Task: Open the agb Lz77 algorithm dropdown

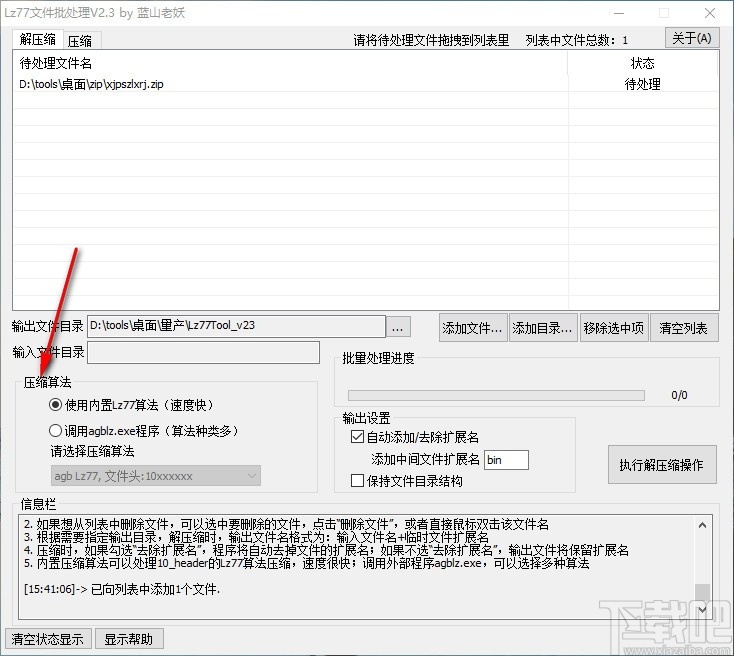Action: [x=155, y=476]
